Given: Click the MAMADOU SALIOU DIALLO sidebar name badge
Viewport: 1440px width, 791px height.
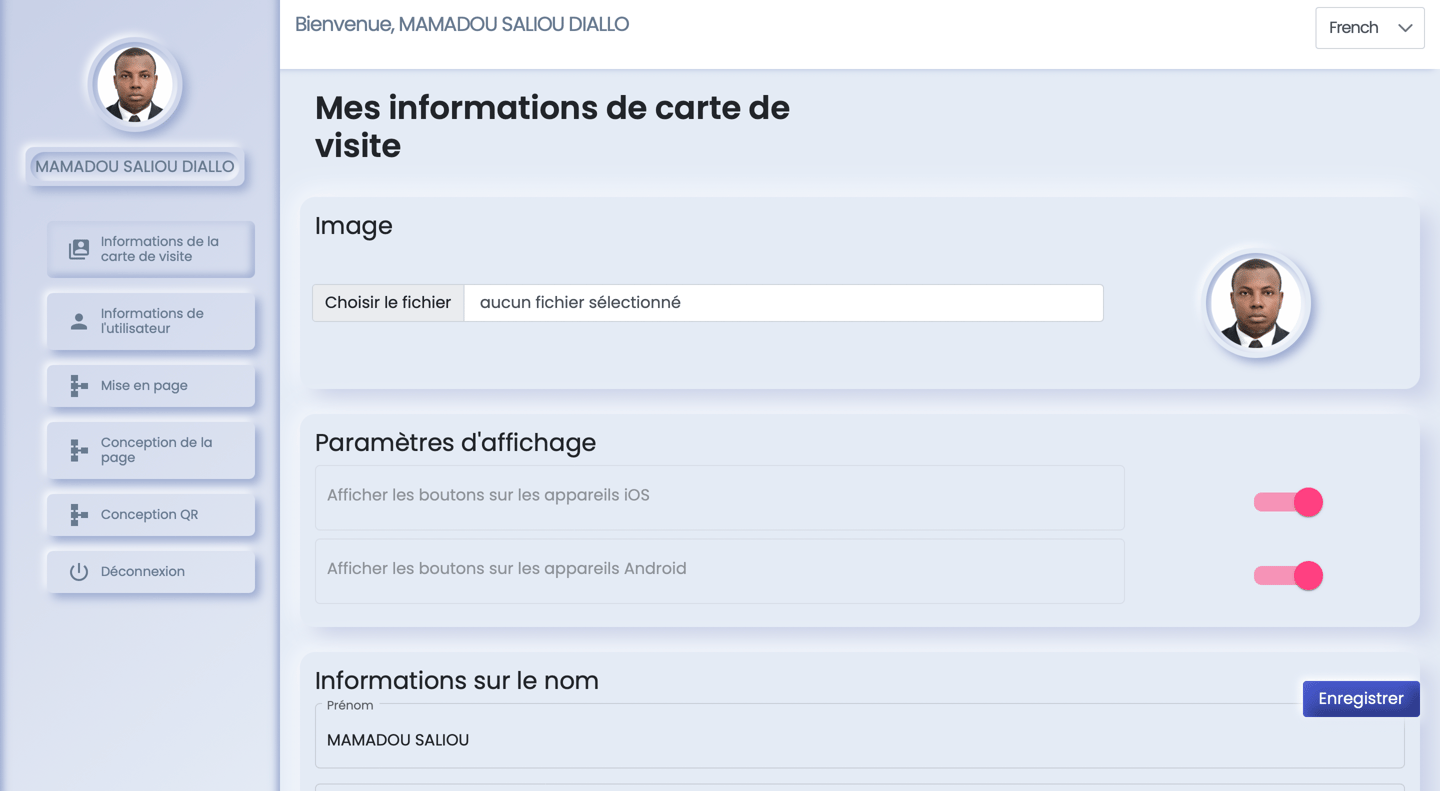Looking at the screenshot, I should click(x=135, y=167).
